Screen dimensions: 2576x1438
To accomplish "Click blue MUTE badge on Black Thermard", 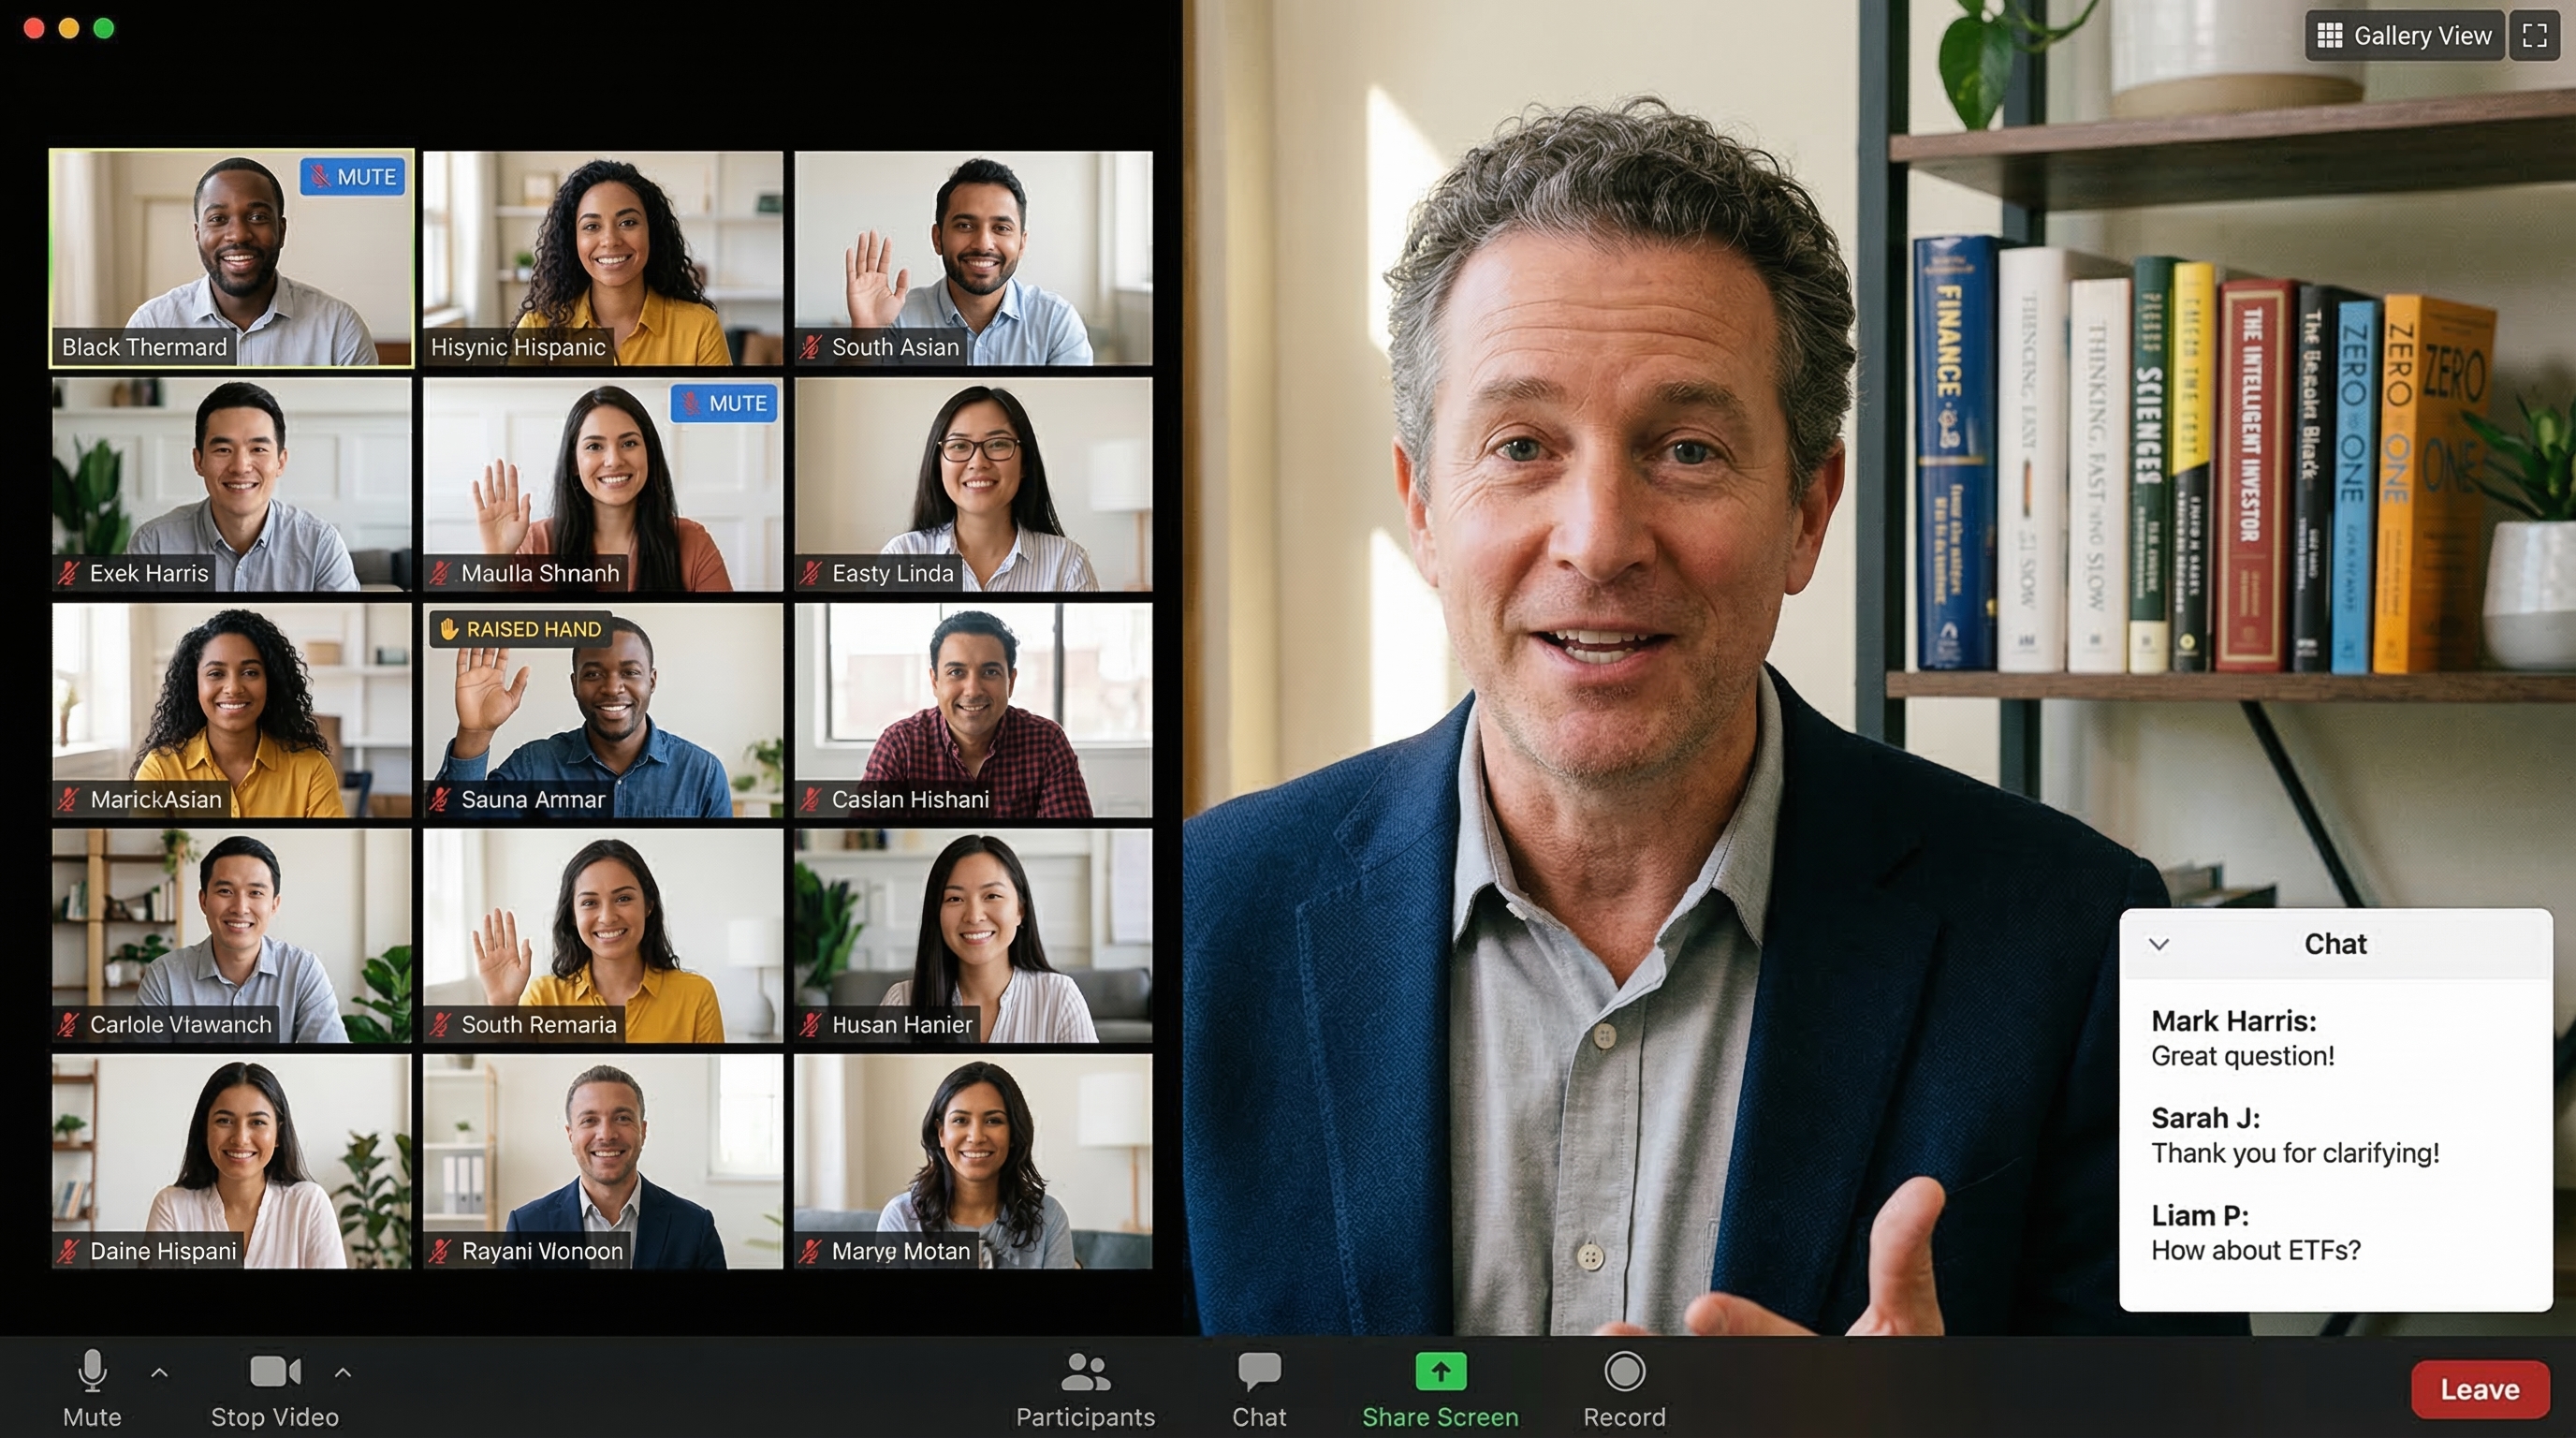I will 353,177.
